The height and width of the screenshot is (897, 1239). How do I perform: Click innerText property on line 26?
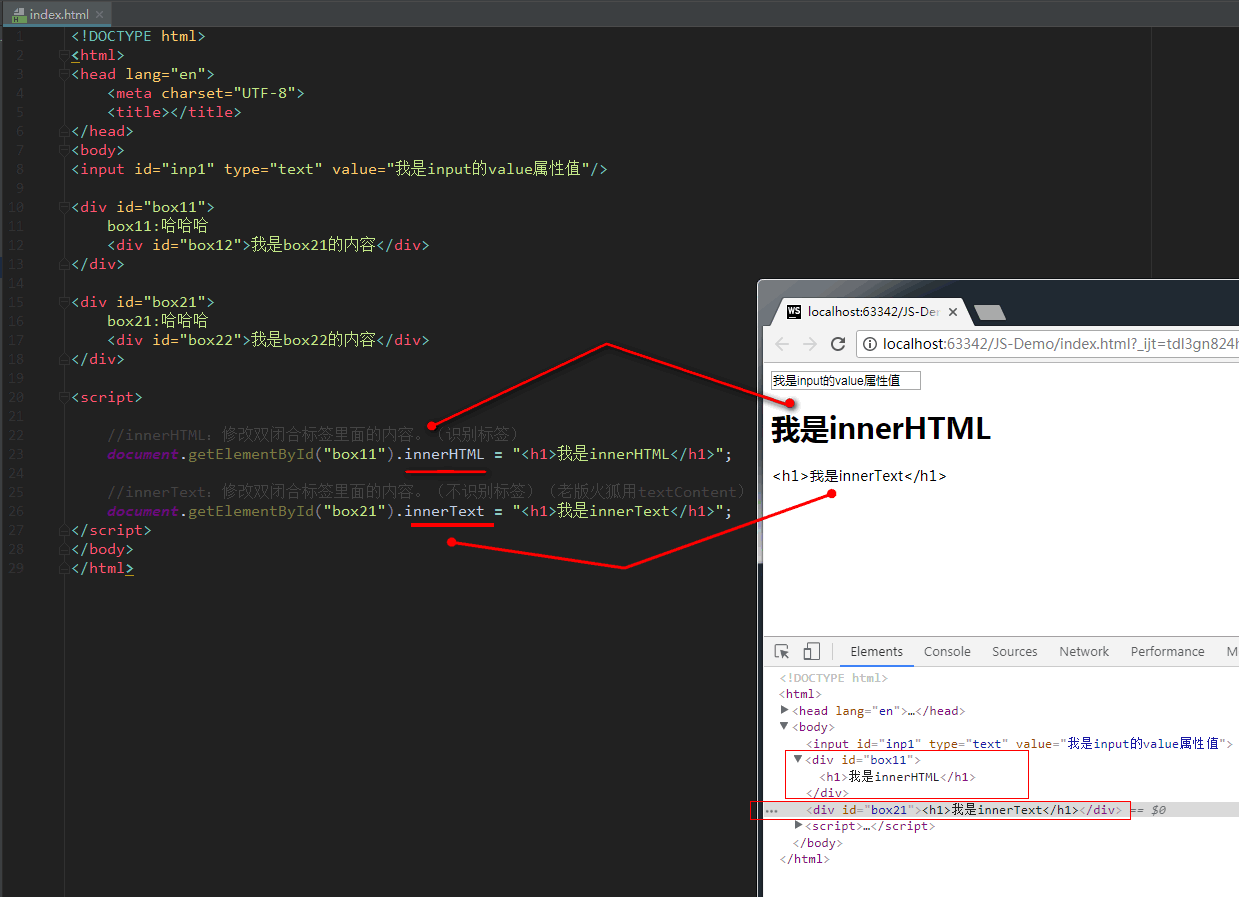click(444, 511)
